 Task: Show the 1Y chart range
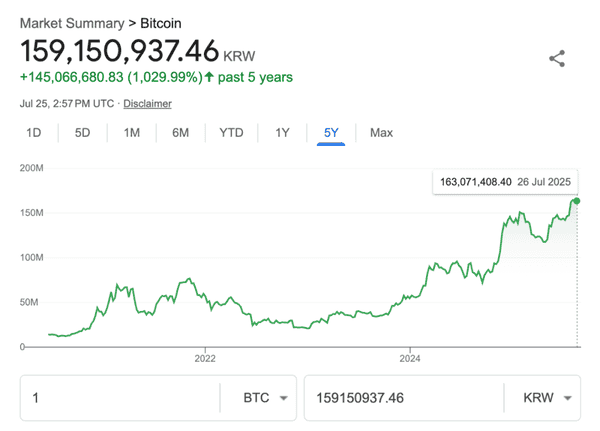pyautogui.click(x=282, y=133)
